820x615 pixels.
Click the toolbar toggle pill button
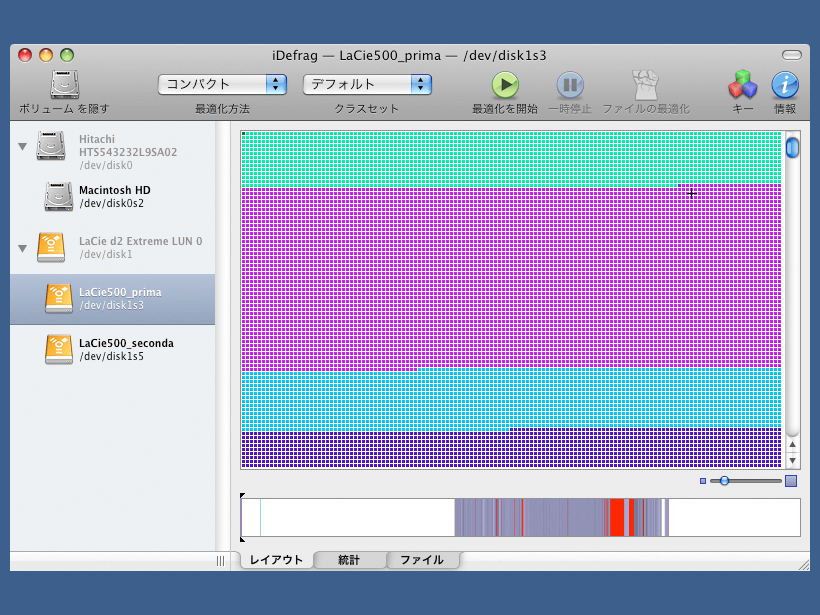click(x=792, y=55)
